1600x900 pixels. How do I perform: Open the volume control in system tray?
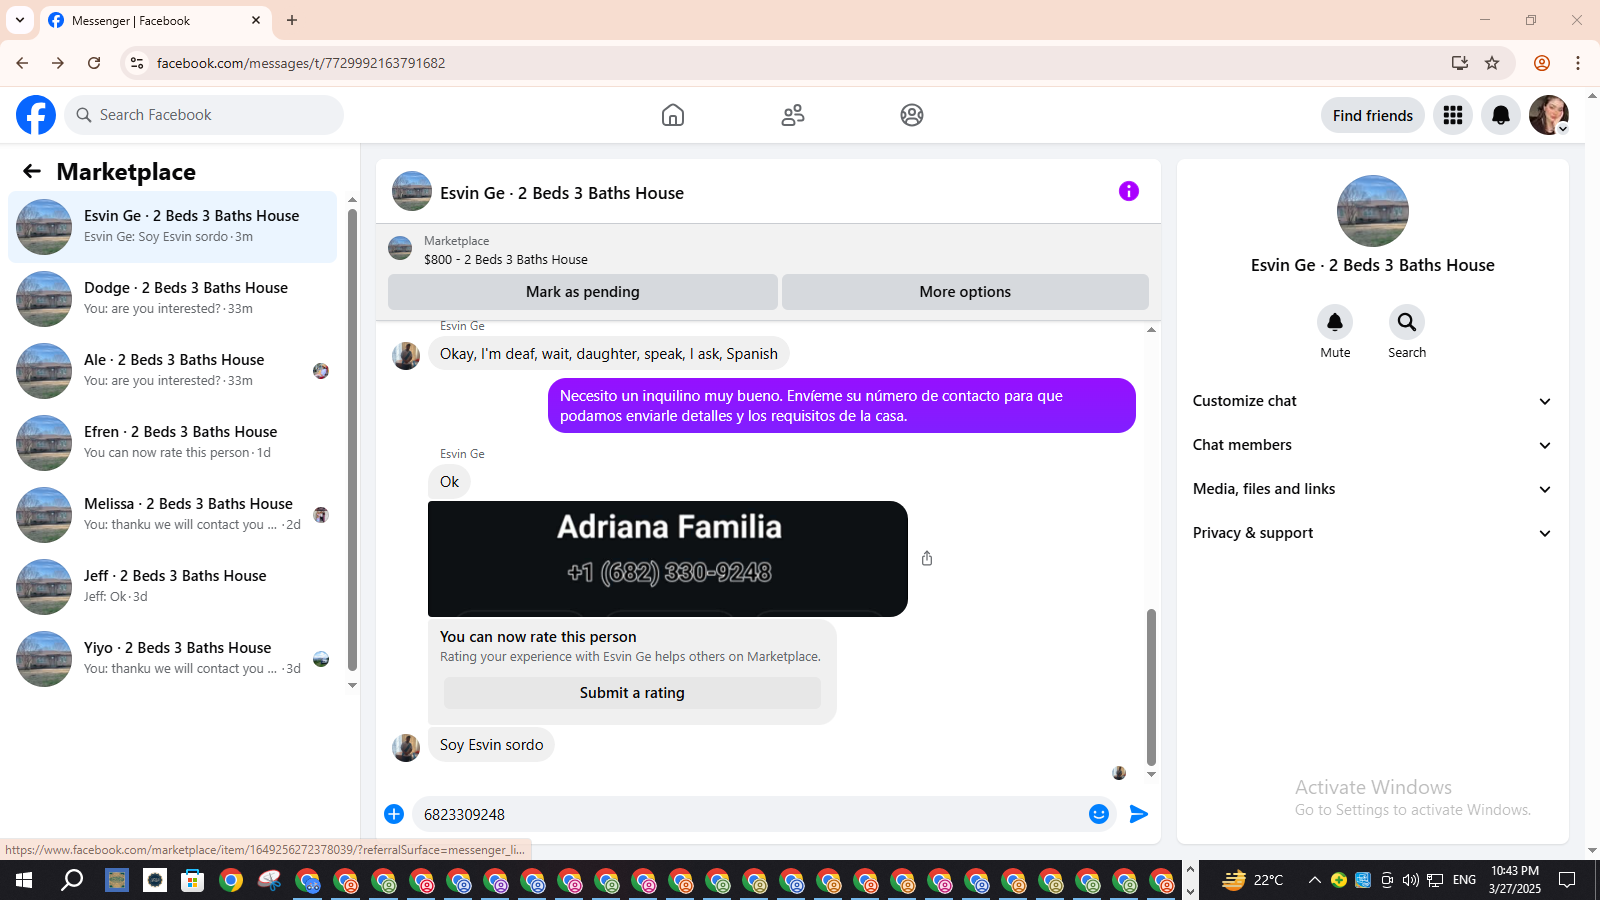click(x=1410, y=880)
